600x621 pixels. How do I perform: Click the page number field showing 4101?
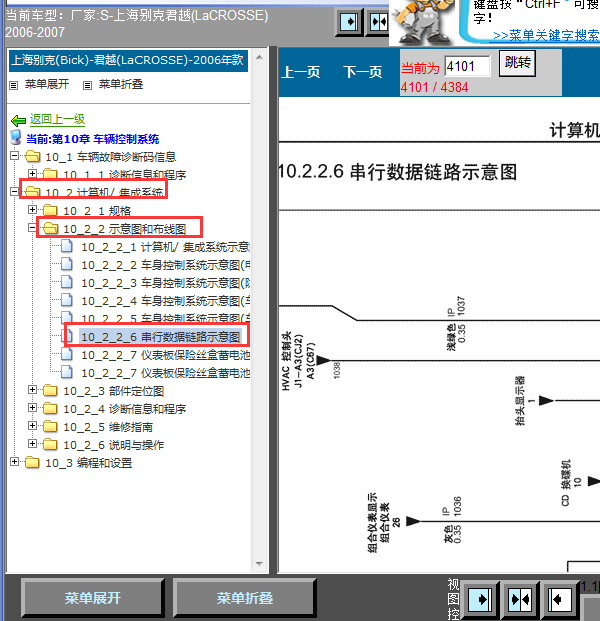point(467,66)
